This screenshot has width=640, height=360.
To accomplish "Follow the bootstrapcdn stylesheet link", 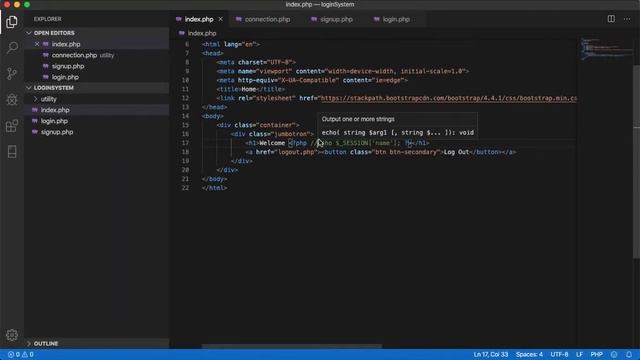I will pyautogui.click(x=449, y=98).
